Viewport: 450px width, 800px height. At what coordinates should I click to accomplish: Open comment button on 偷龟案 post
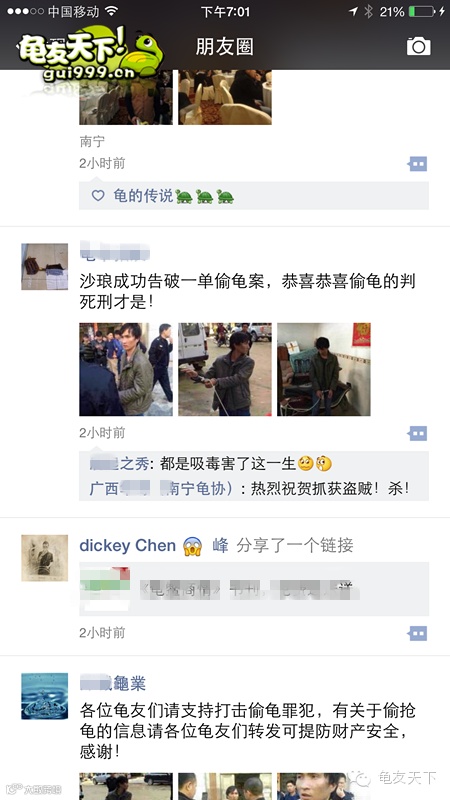pos(417,433)
